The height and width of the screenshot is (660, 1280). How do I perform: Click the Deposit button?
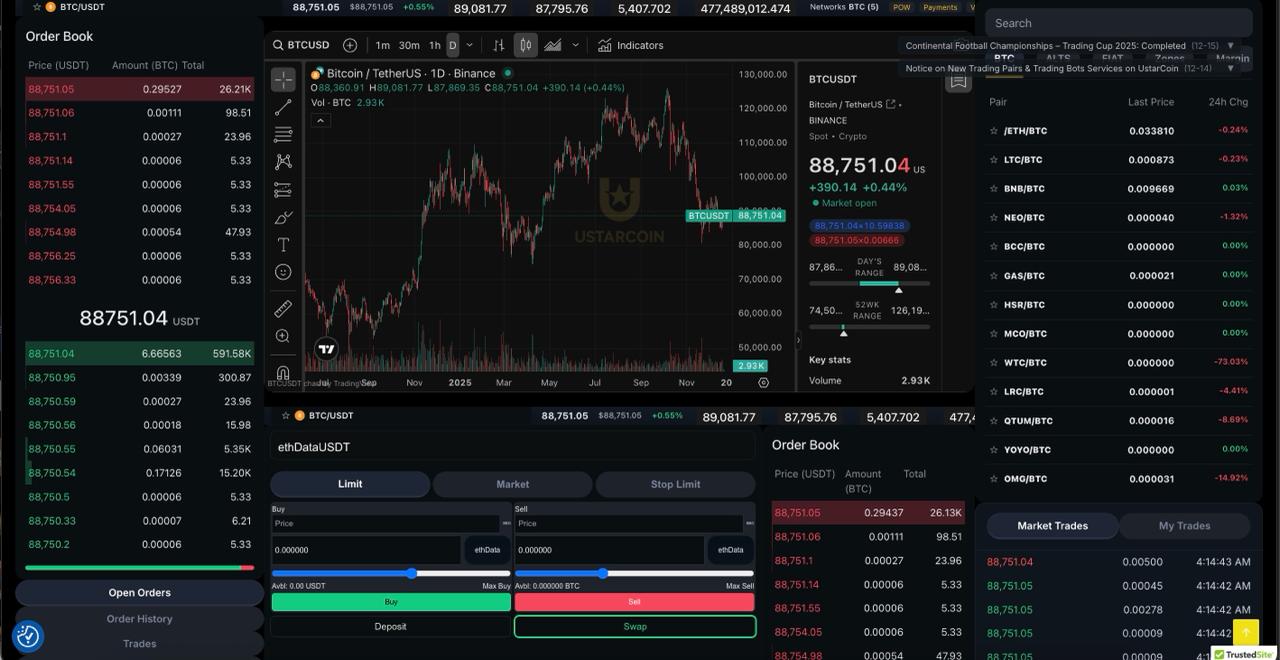click(x=390, y=627)
